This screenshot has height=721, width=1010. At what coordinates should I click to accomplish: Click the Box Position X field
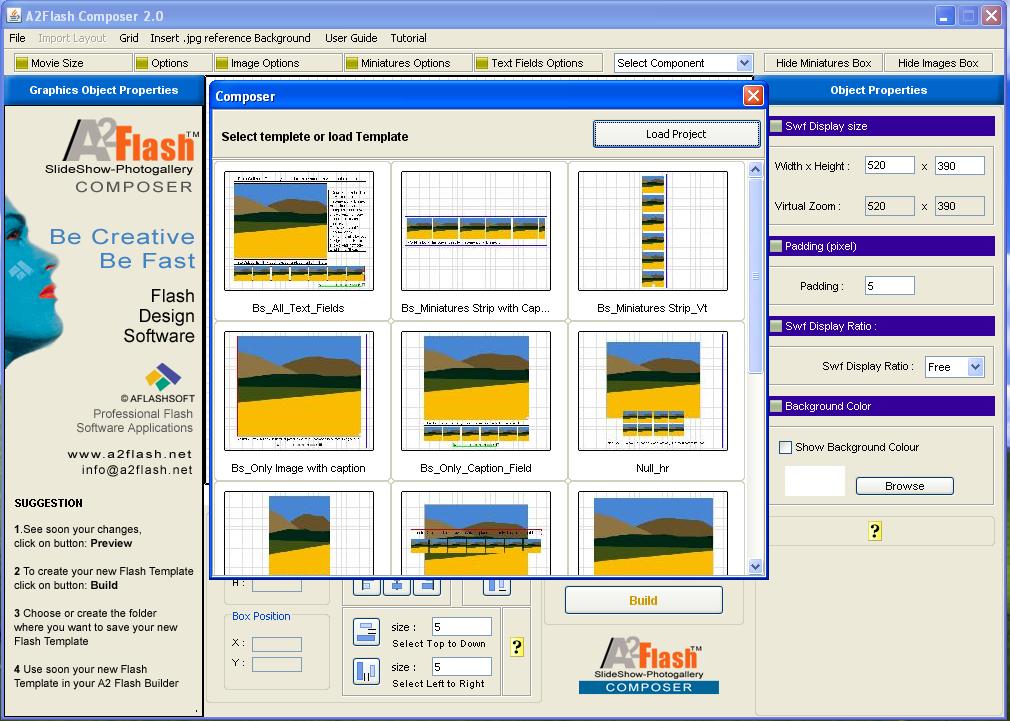(x=277, y=644)
